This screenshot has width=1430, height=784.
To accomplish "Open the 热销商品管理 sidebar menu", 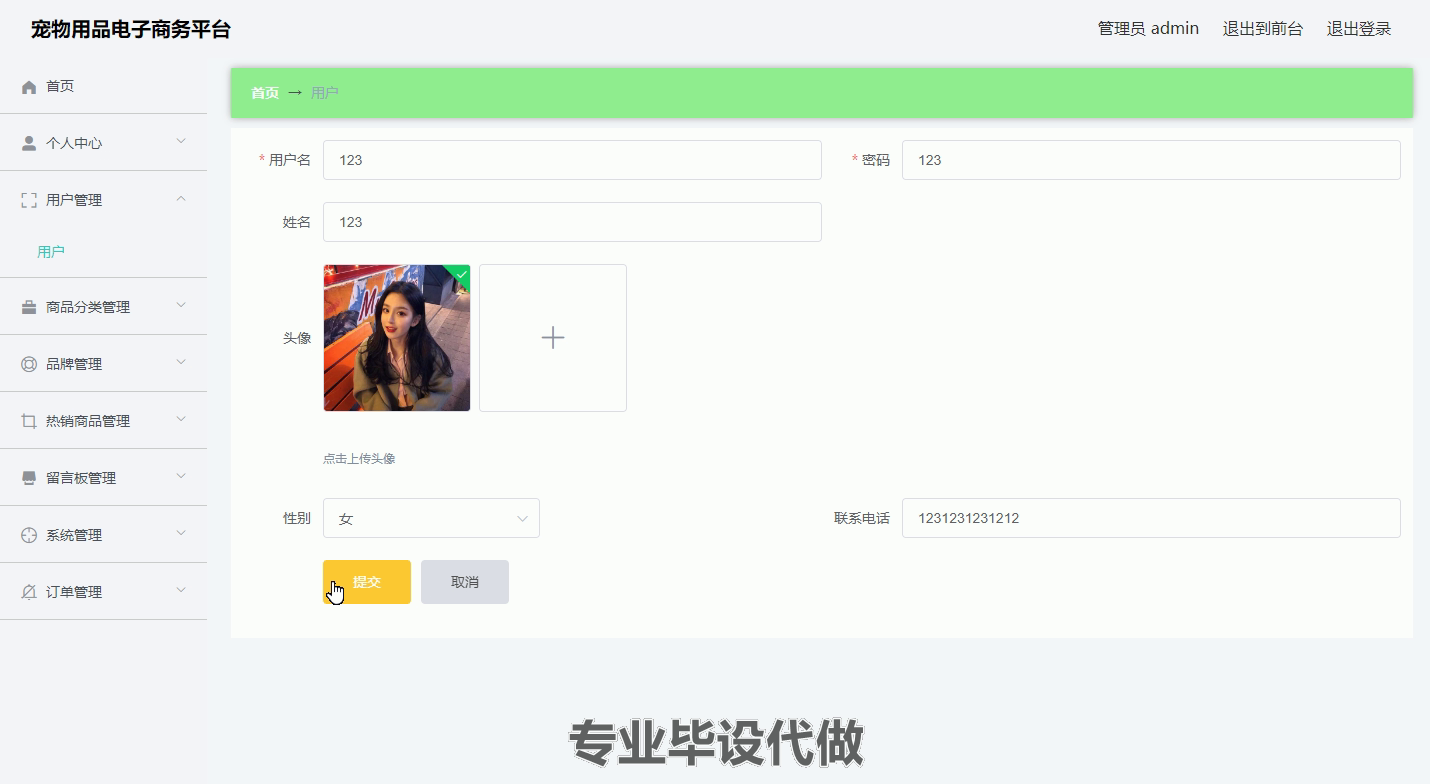I will pos(103,421).
